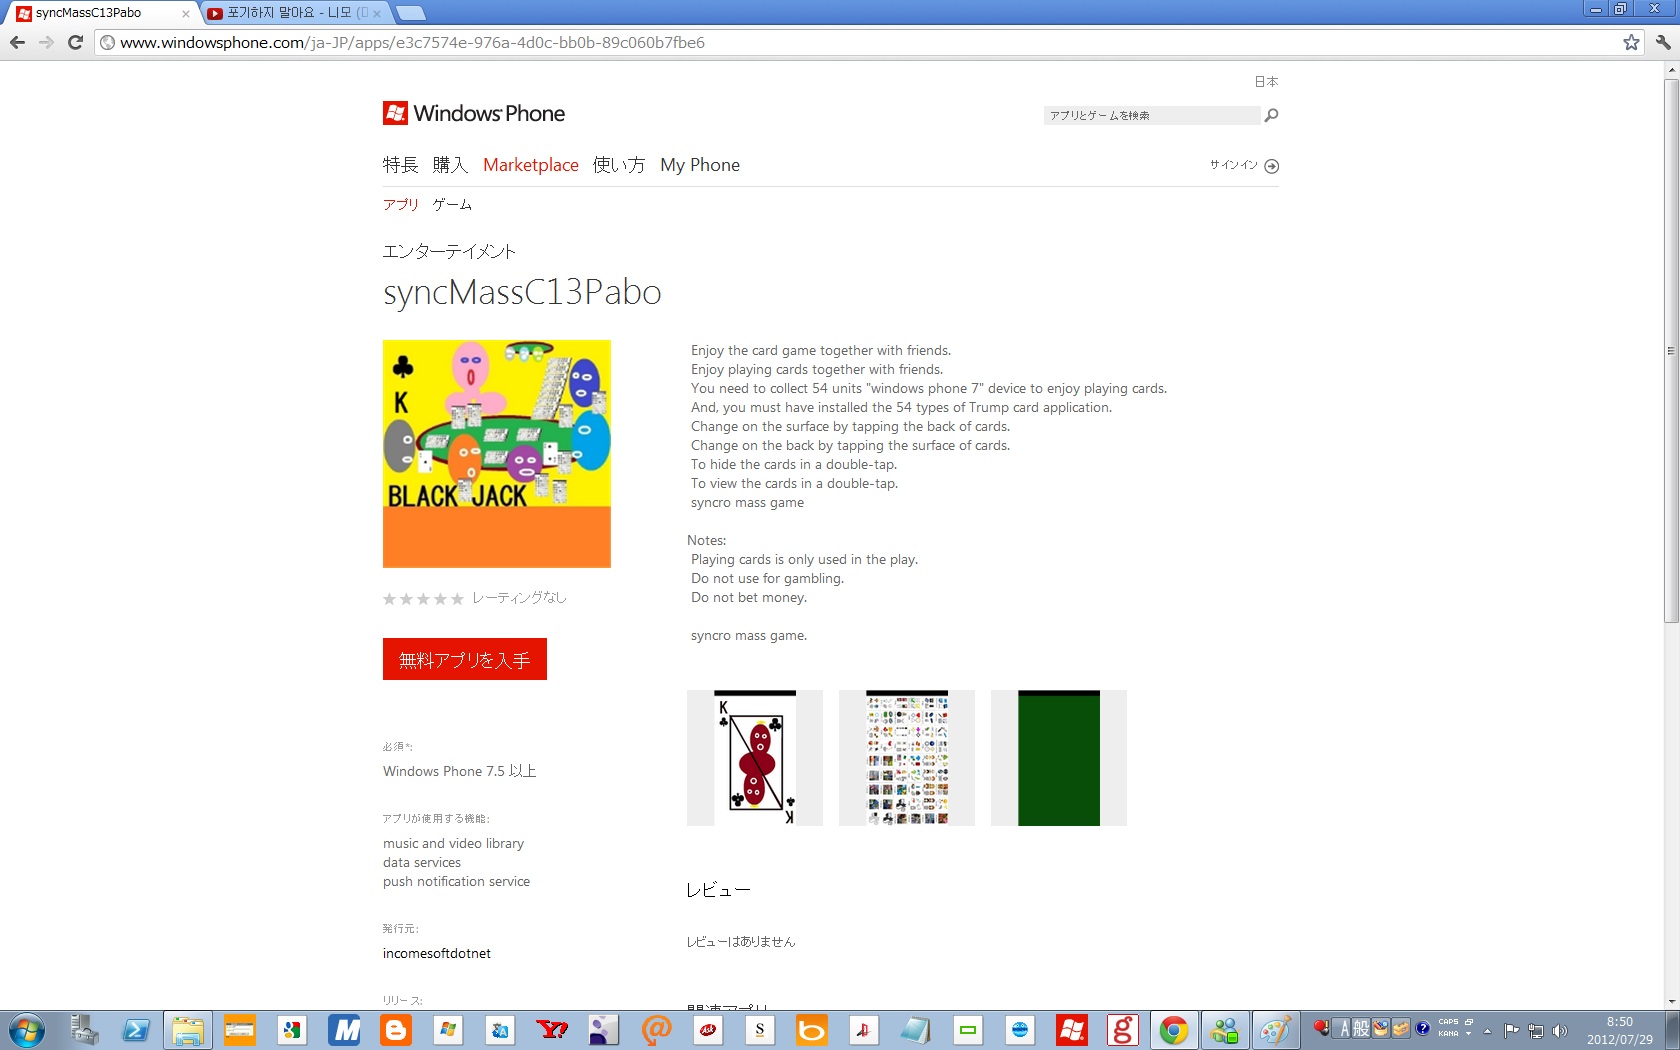1680x1050 pixels.
Task: Open the card grid screenshot thumbnail
Action: [907, 758]
